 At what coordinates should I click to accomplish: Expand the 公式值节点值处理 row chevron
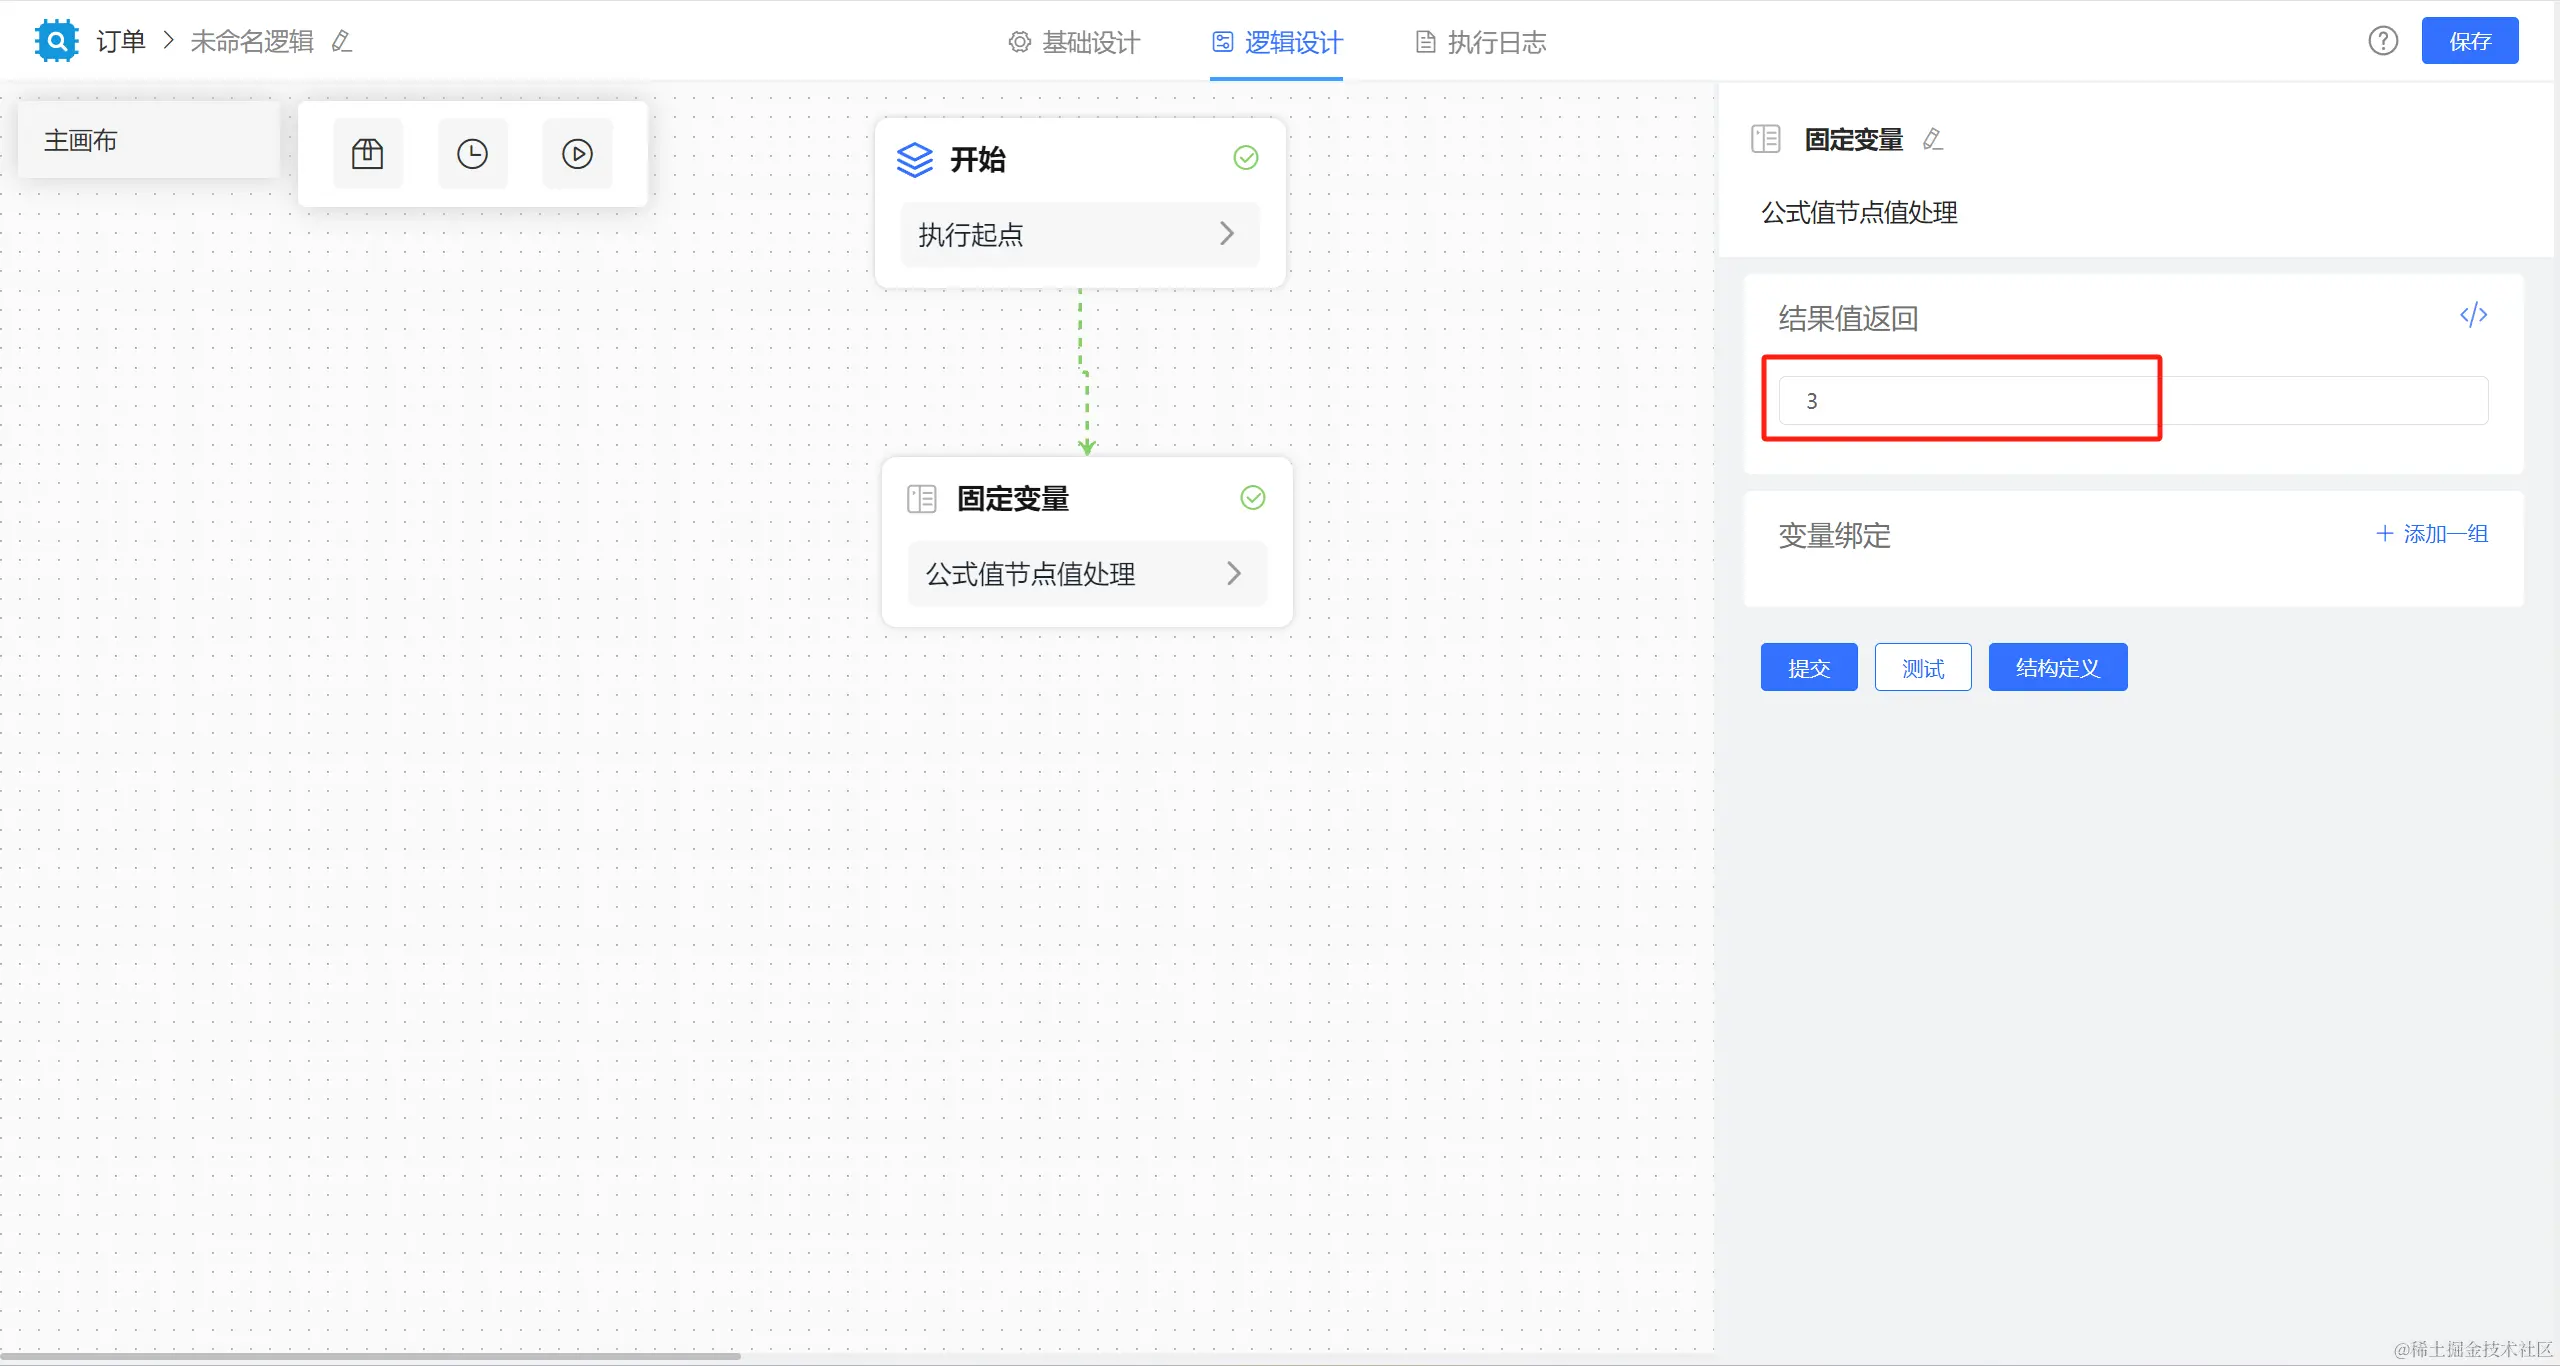pyautogui.click(x=1233, y=573)
